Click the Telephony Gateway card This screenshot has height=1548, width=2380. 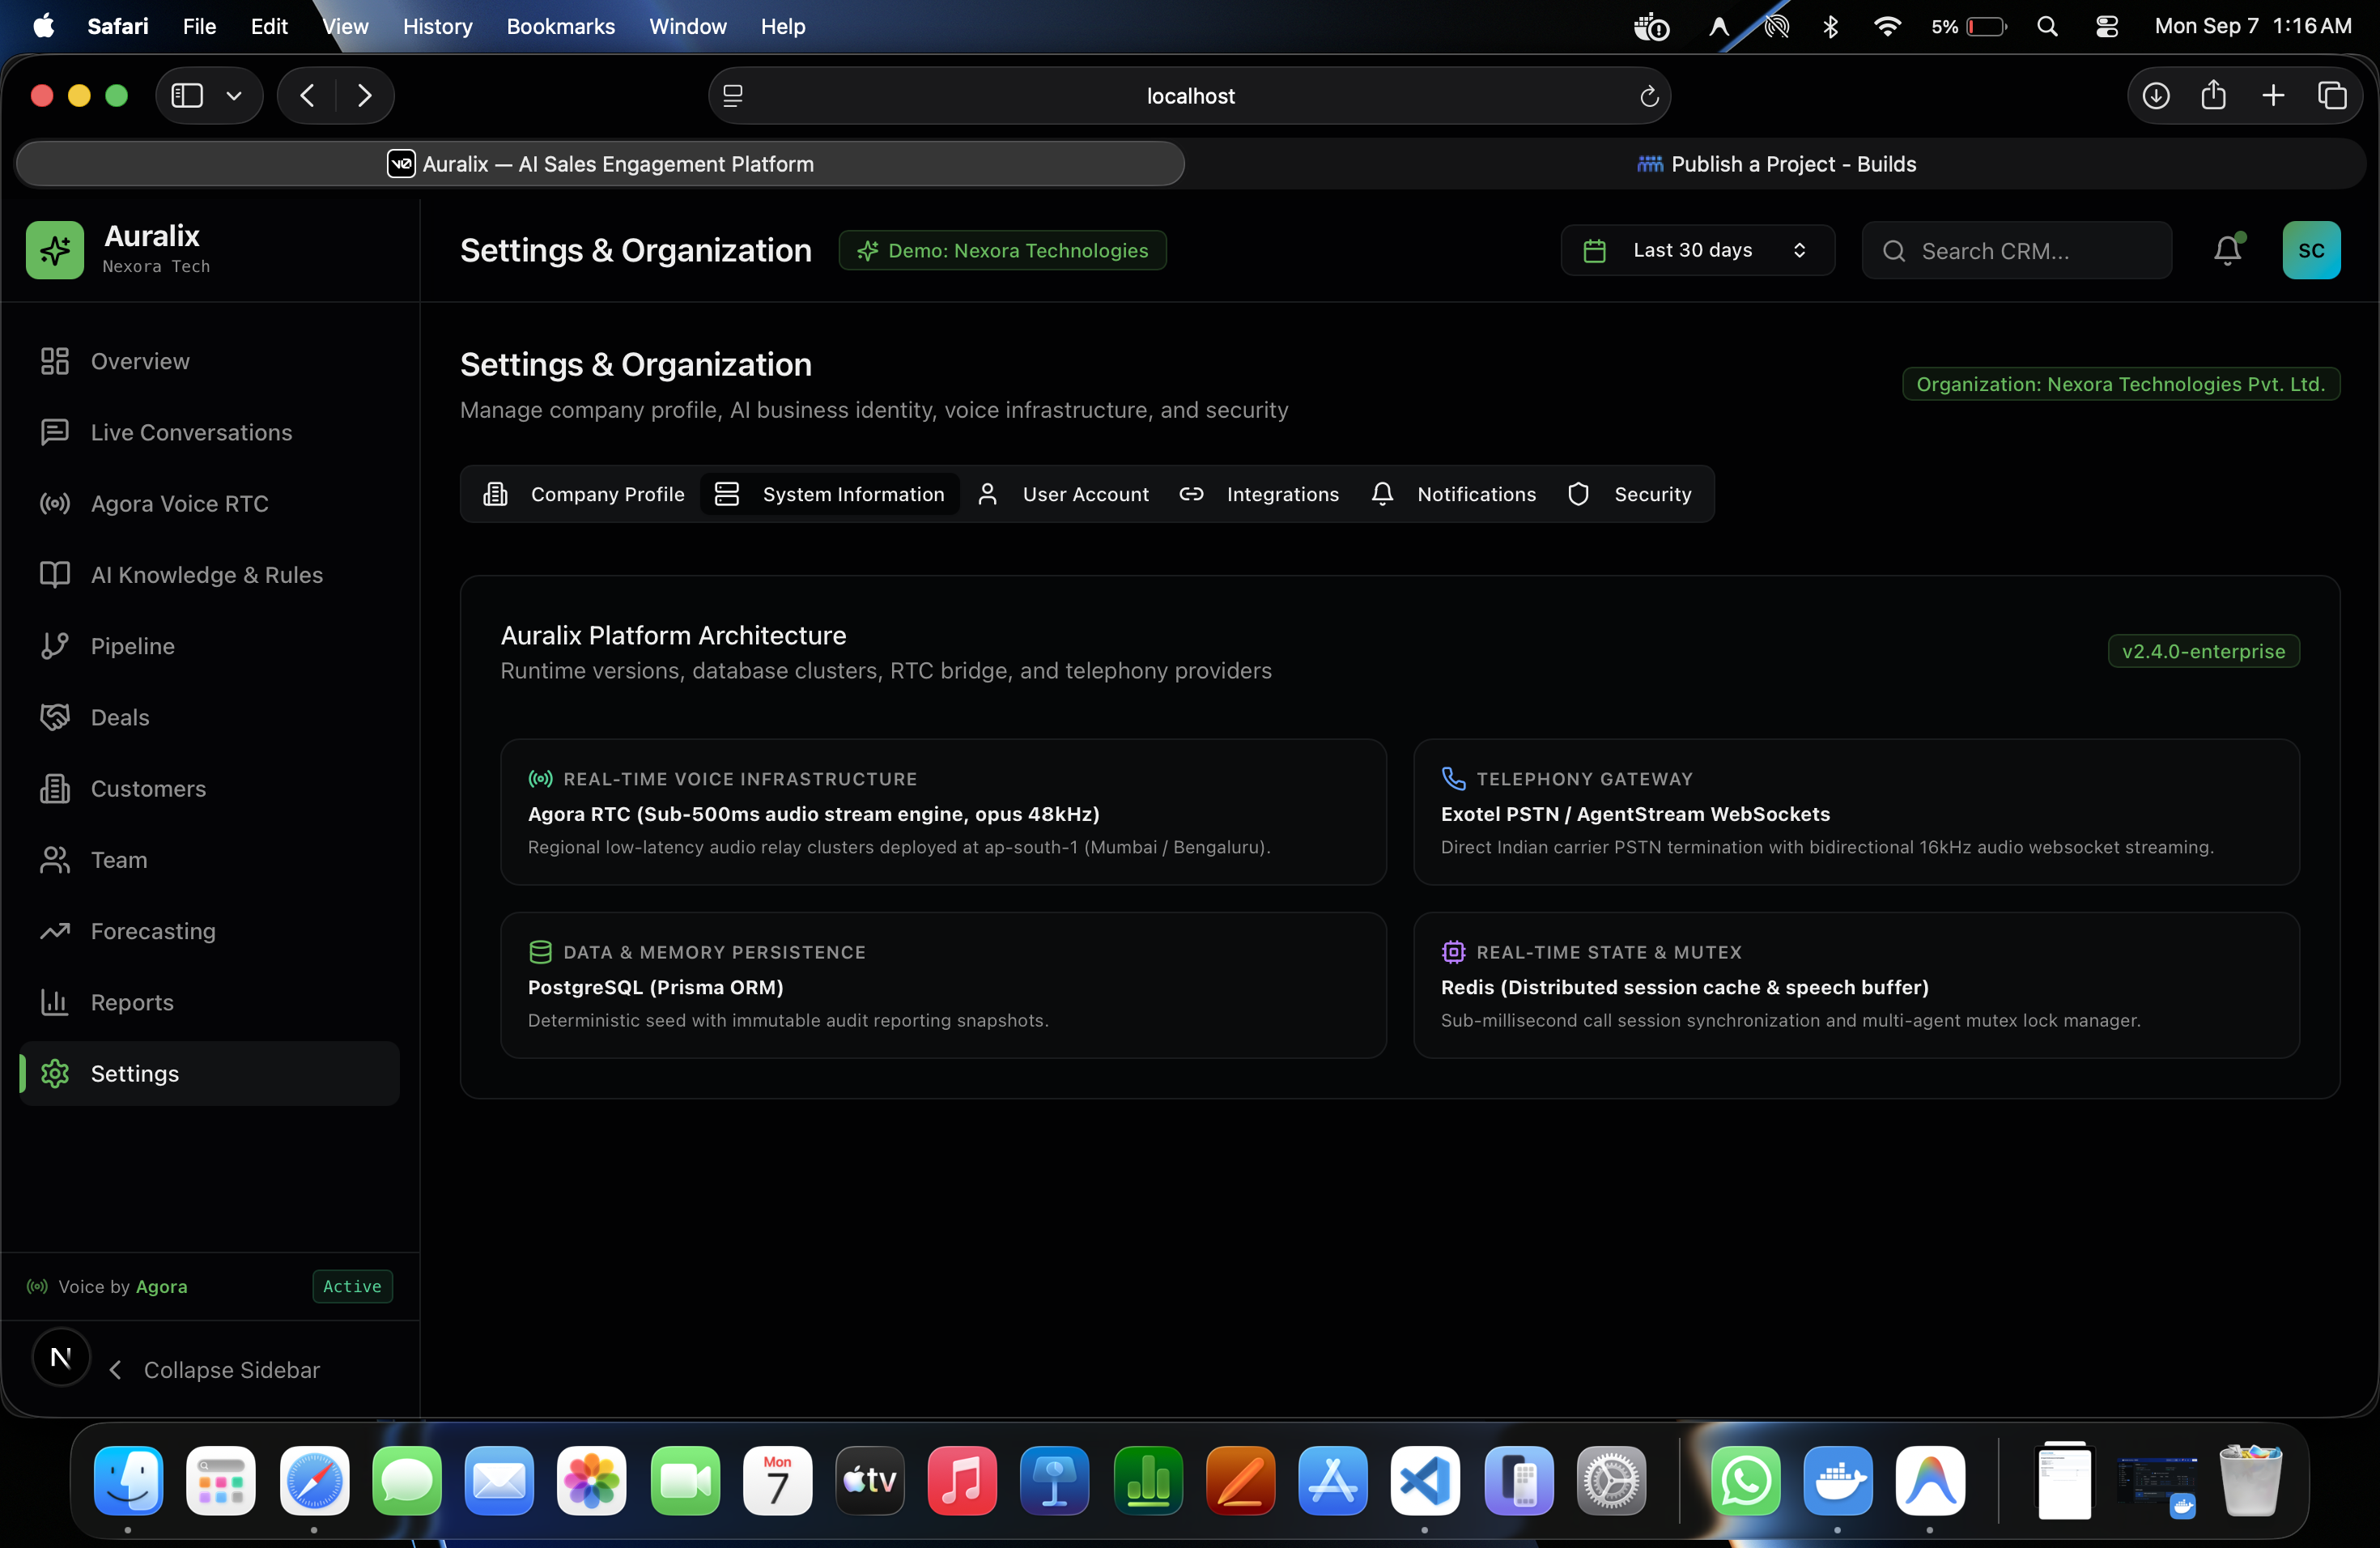1856,812
